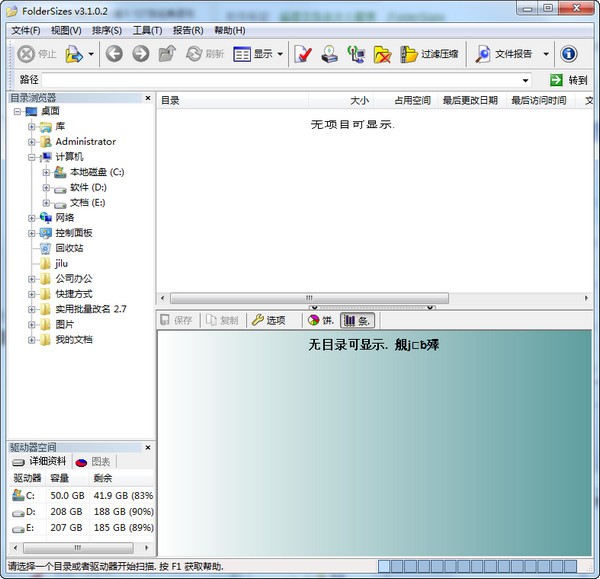600x579 pixels.
Task: Select the 实用批量改名 2.7 folder
Action: coord(83,309)
